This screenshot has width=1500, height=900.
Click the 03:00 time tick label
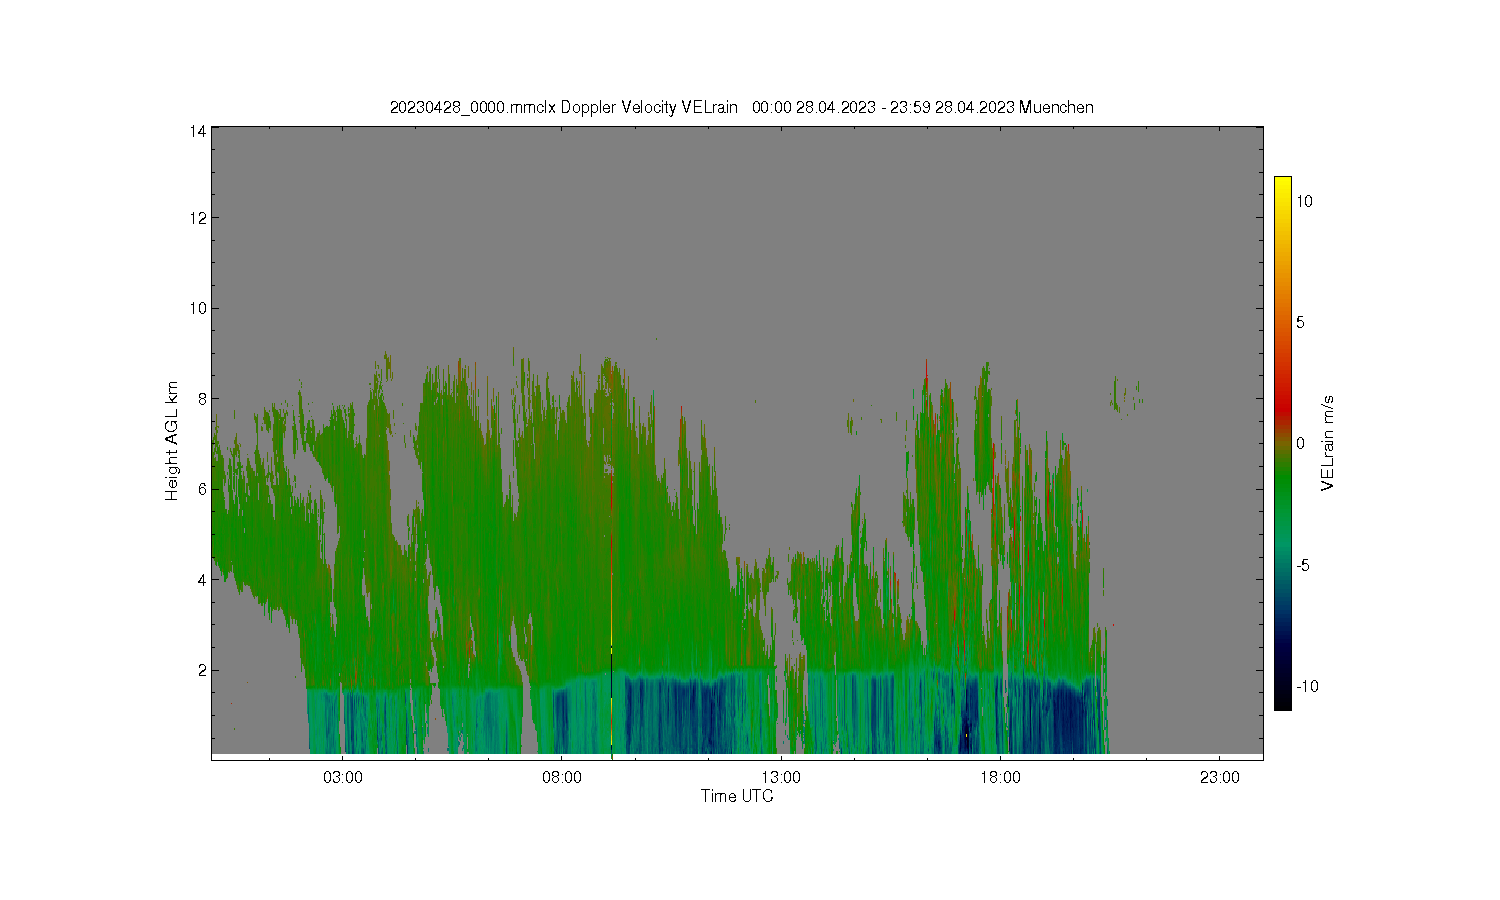(343, 777)
